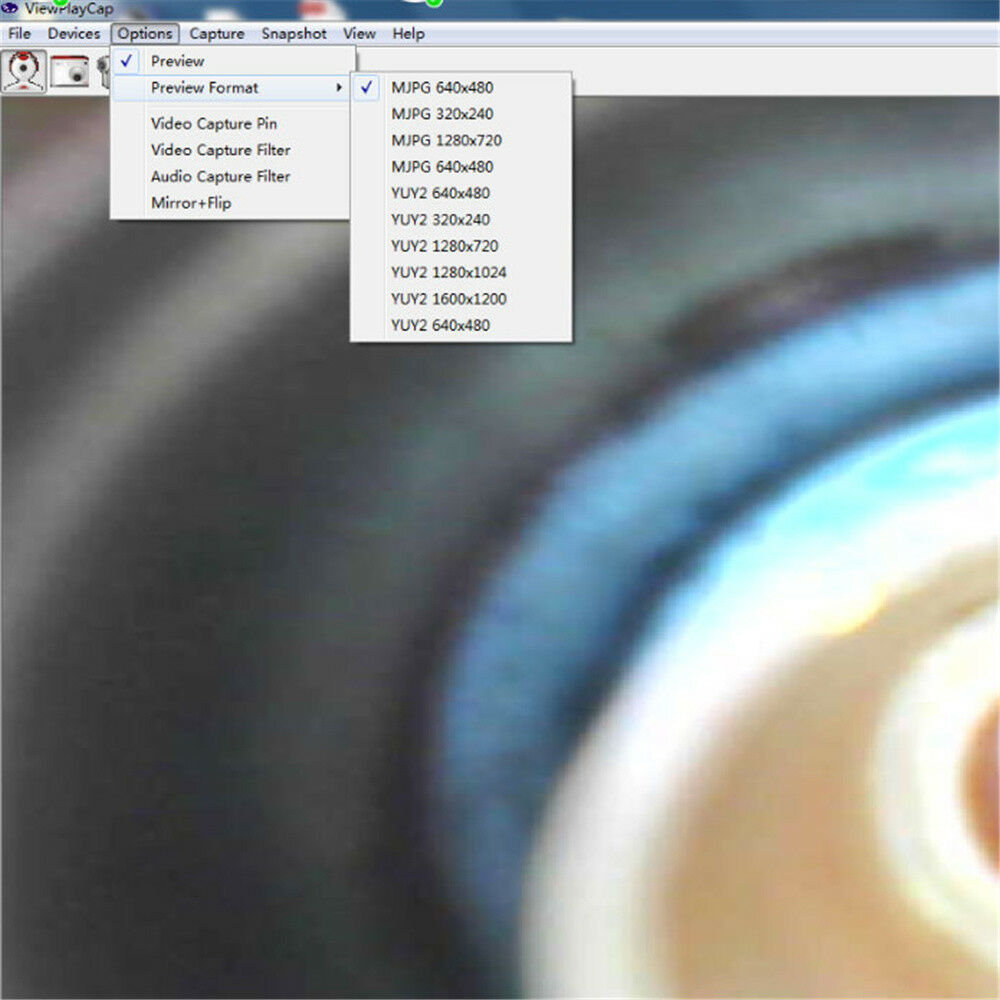
Task: Open the Capture menu
Action: point(217,34)
